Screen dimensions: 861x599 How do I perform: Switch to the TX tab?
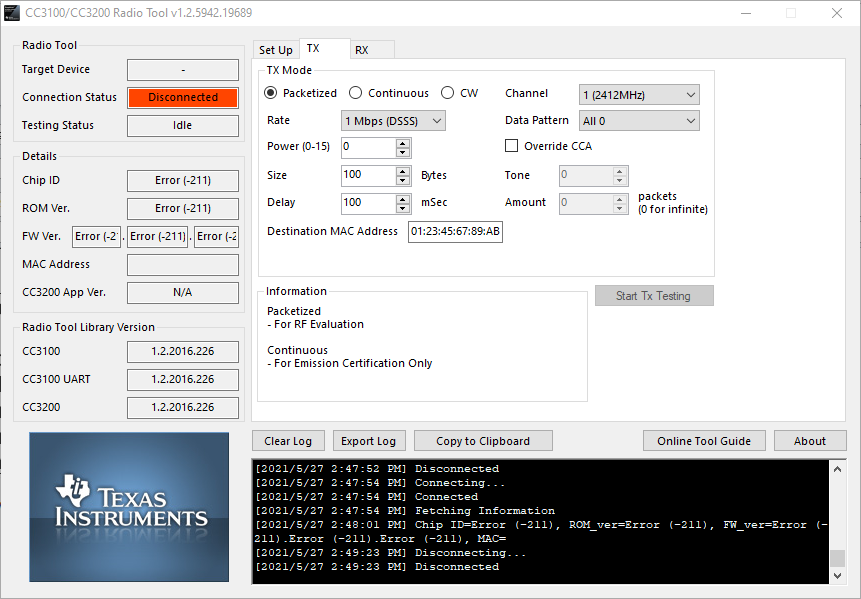[325, 48]
